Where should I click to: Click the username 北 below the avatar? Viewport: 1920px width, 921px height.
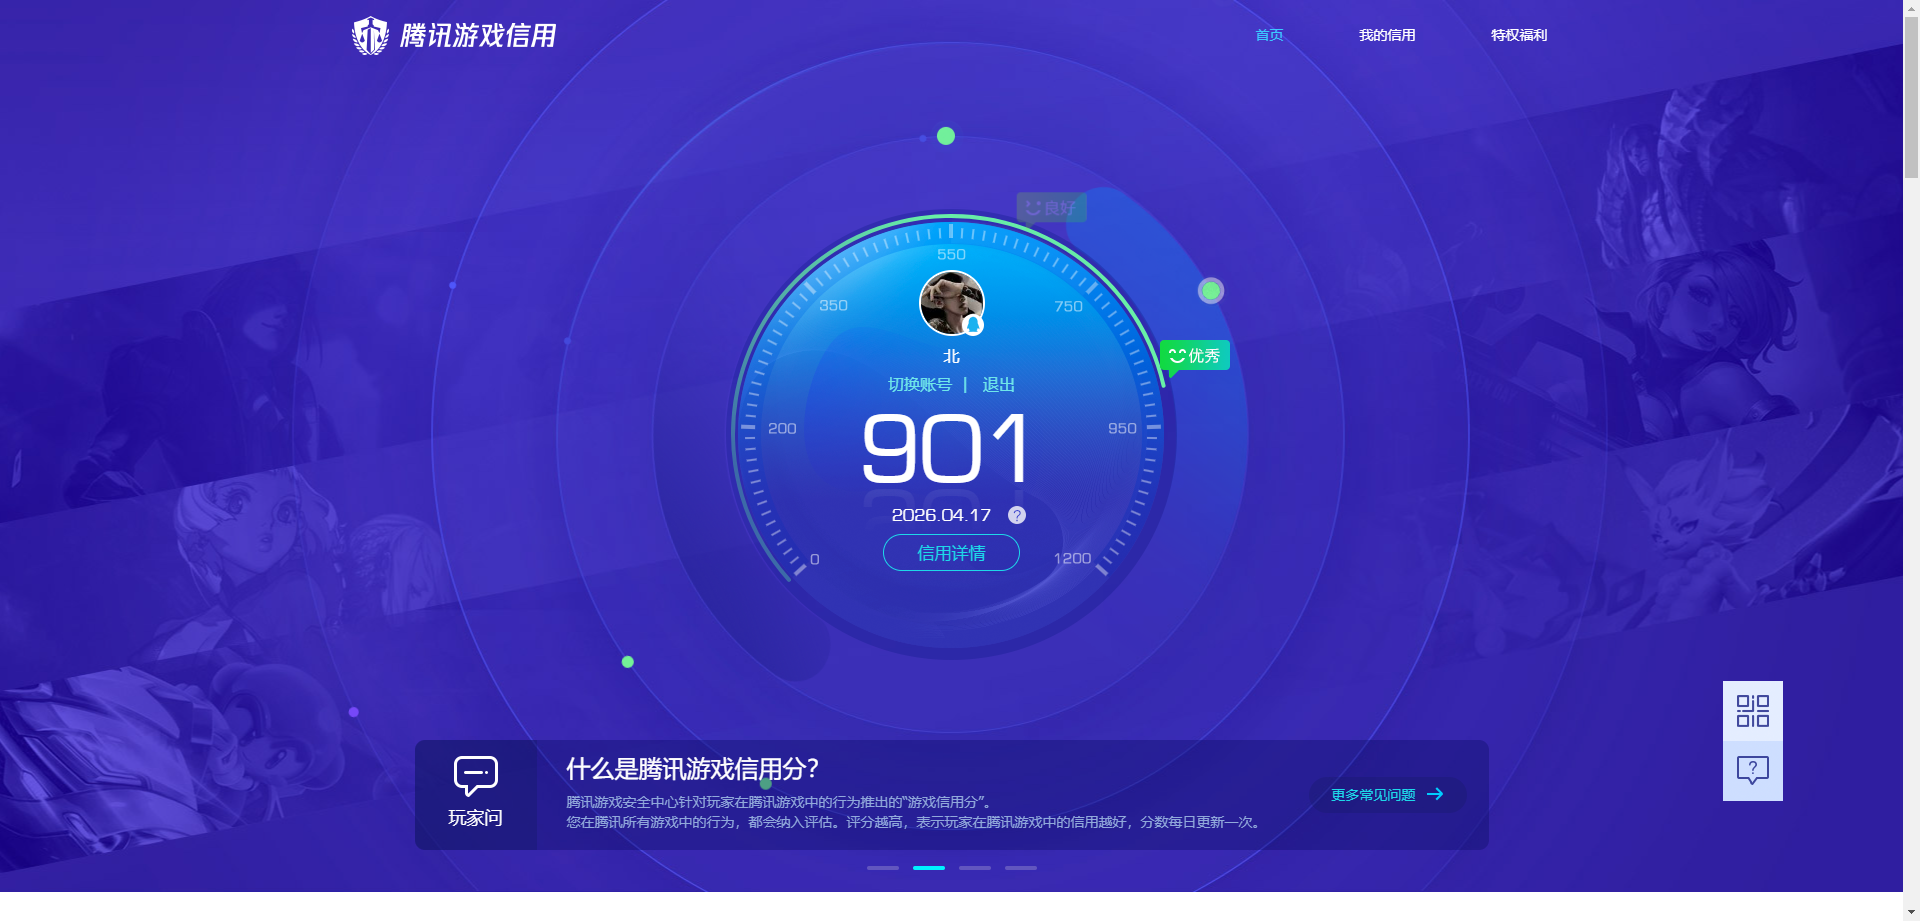950,356
